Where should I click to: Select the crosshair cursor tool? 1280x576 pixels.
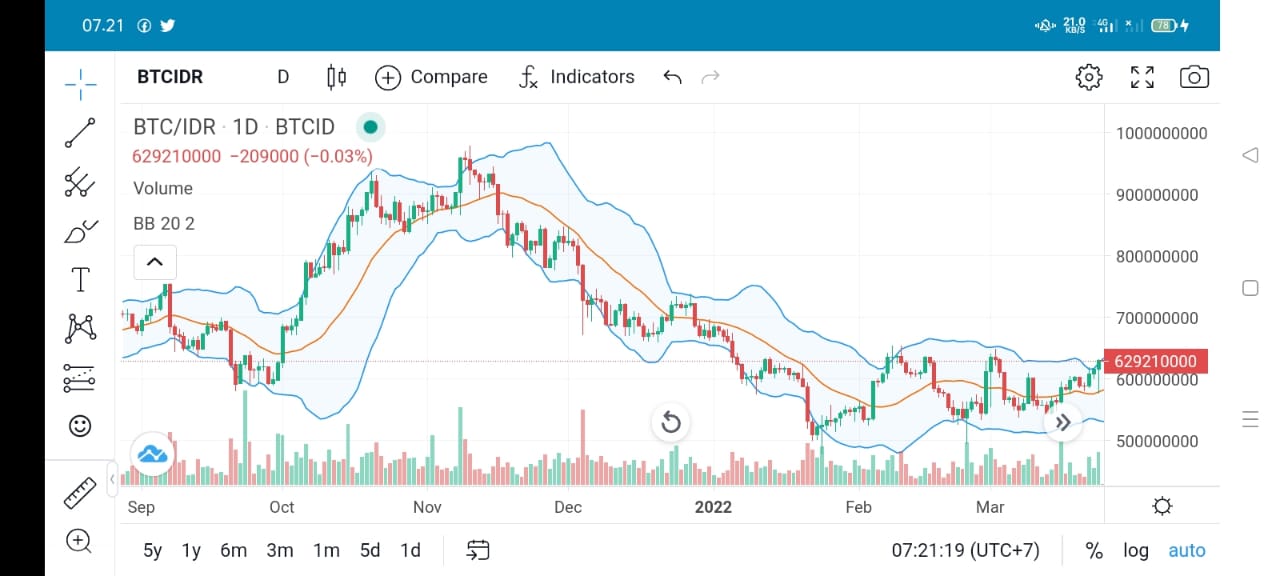point(80,84)
